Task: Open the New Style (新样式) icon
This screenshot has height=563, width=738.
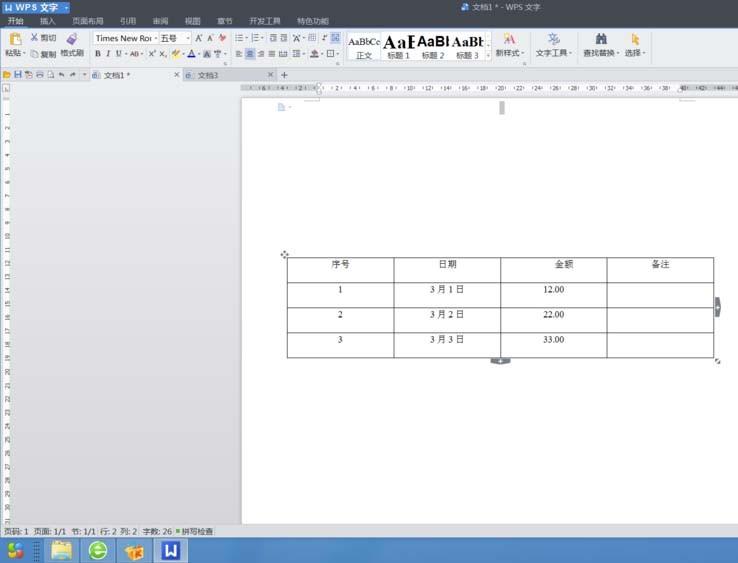Action: tap(509, 39)
